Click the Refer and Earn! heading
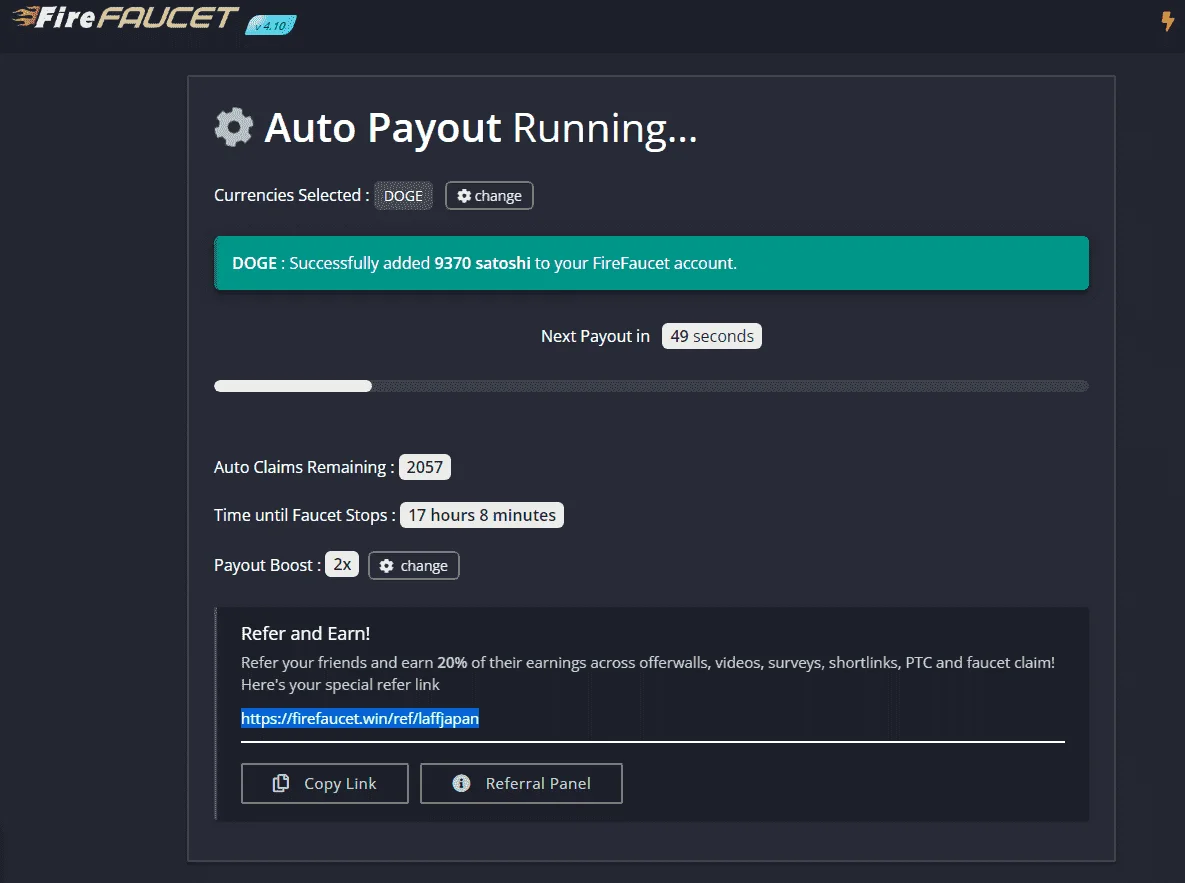The width and height of the screenshot is (1185, 883). pos(305,634)
